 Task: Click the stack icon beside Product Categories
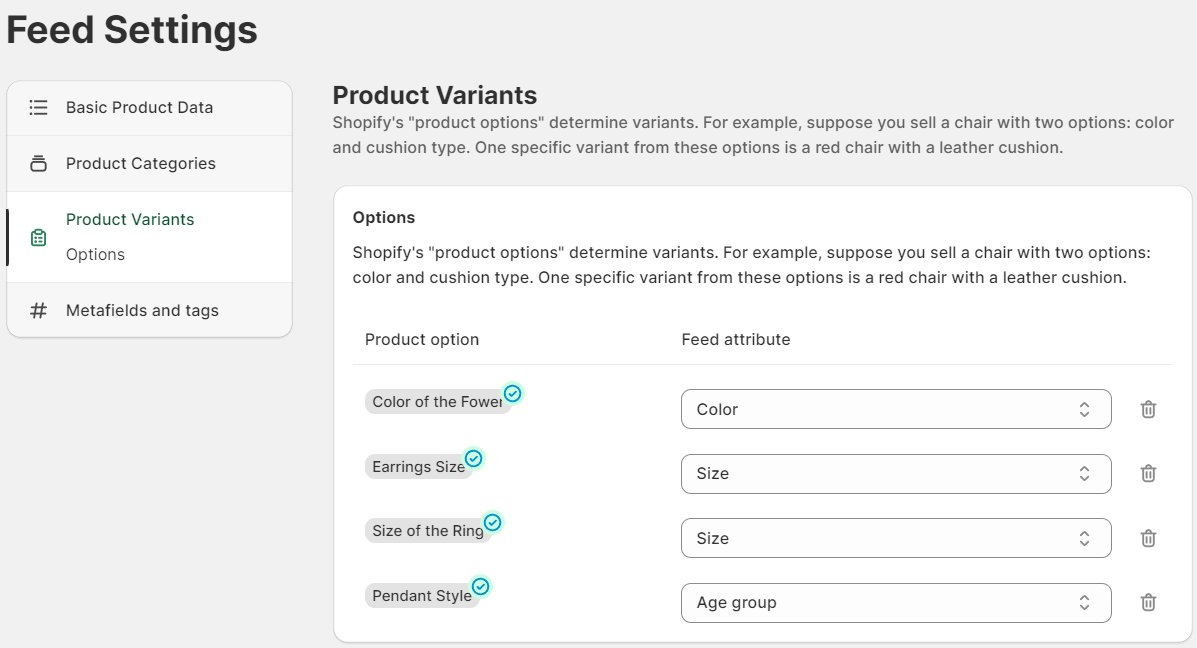pyautogui.click(x=38, y=163)
